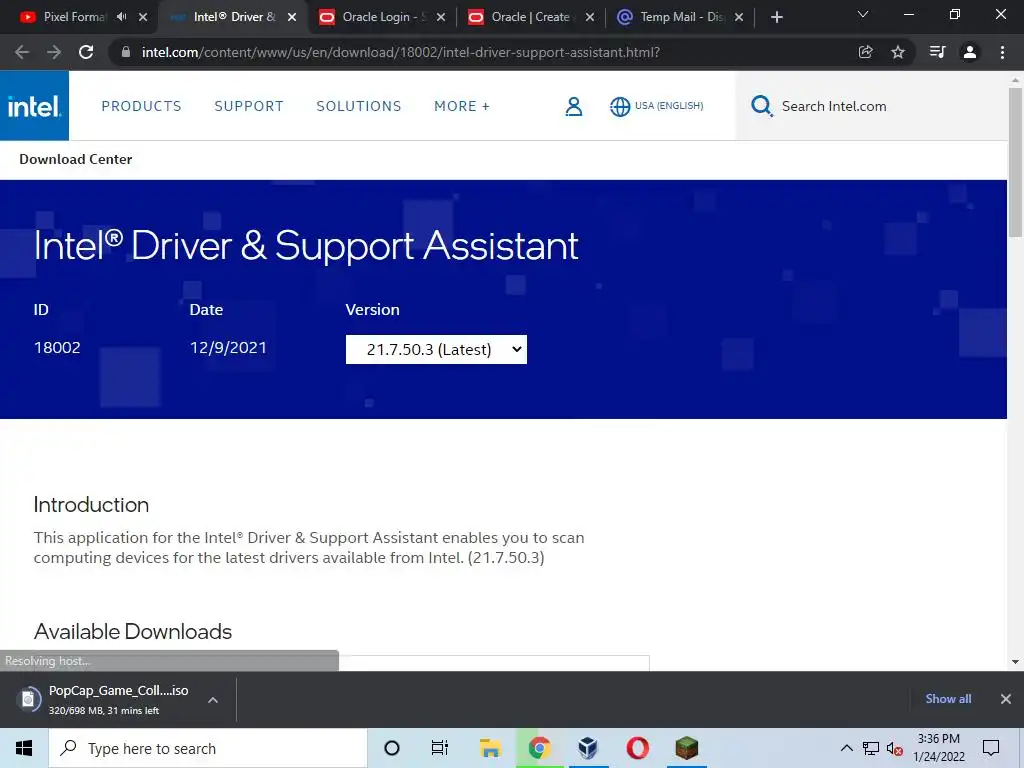
Task: Expand the PopCap download options chevron
Action: click(x=212, y=700)
